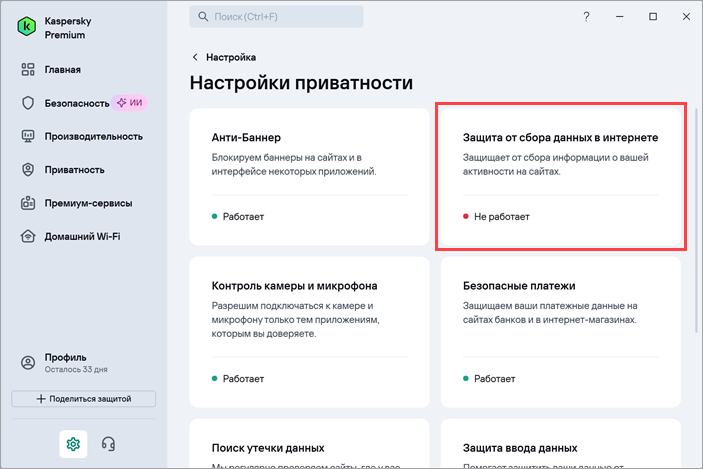
Task: Go back using the arrow beside Настройка
Action: 195,57
